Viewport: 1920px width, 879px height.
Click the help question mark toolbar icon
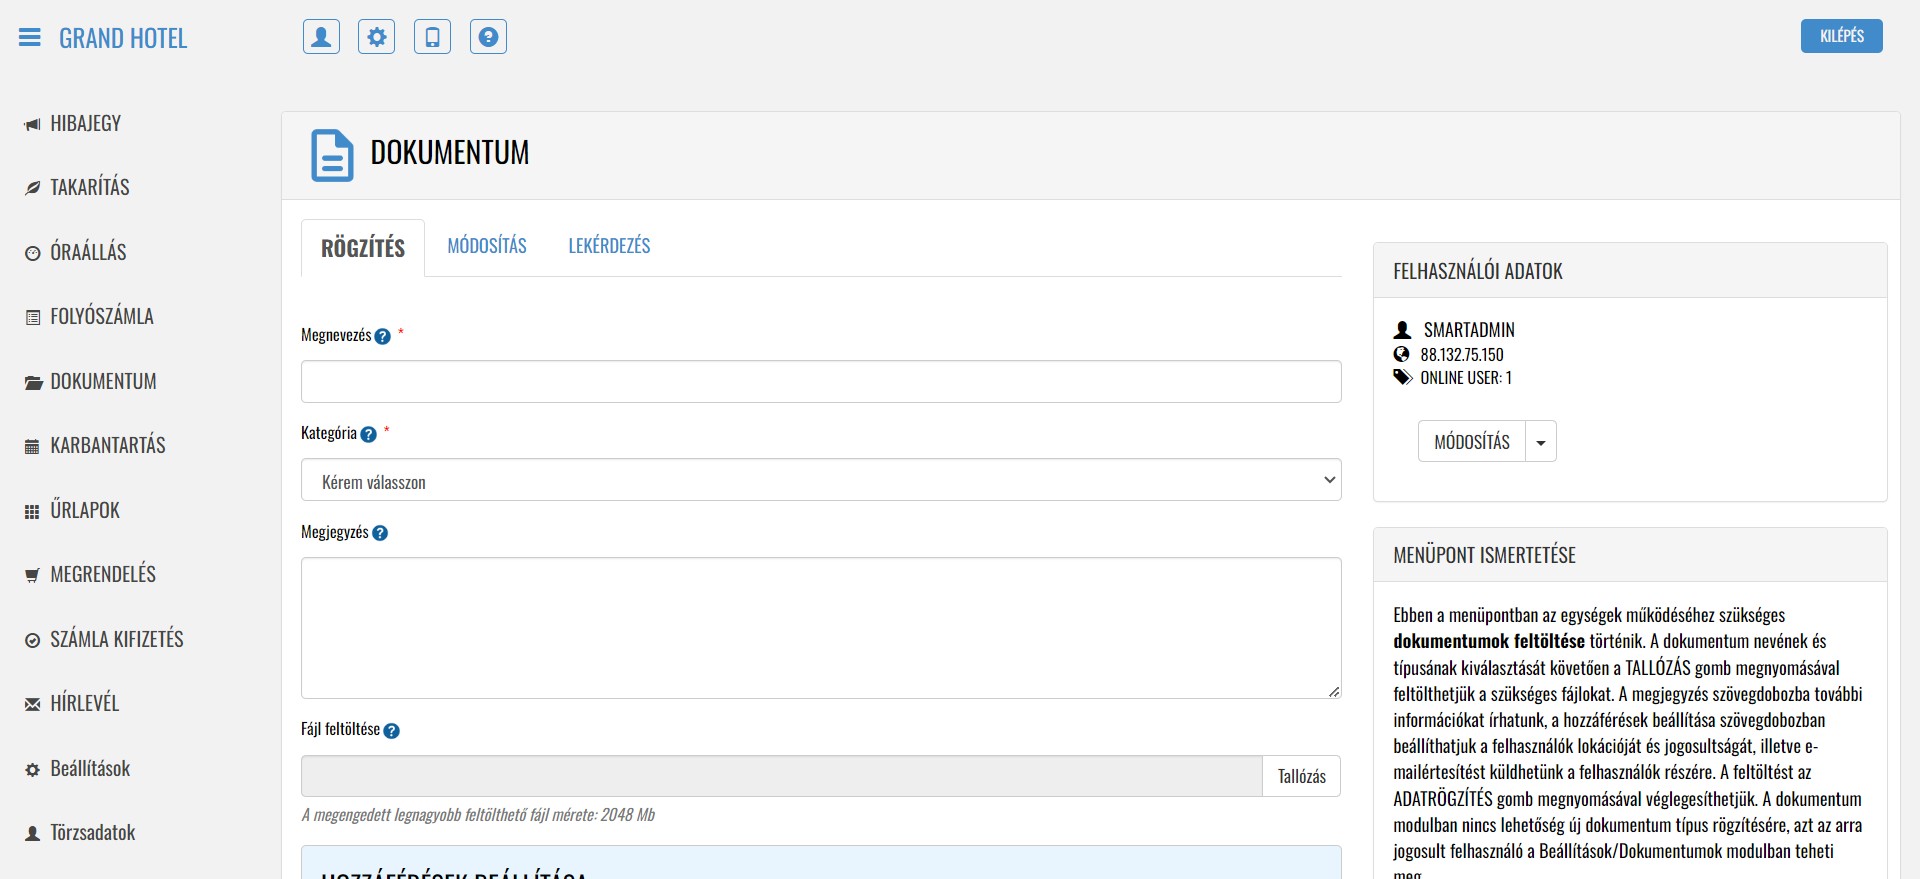[x=488, y=37]
